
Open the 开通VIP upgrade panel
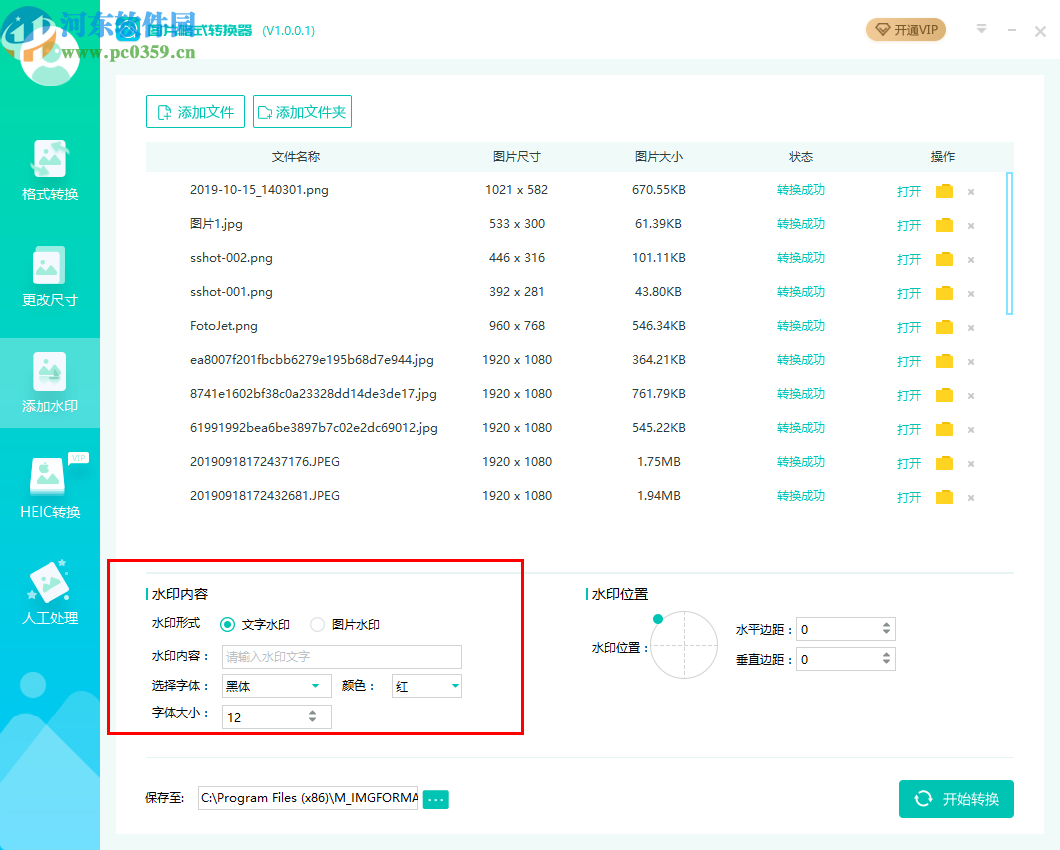tap(905, 30)
